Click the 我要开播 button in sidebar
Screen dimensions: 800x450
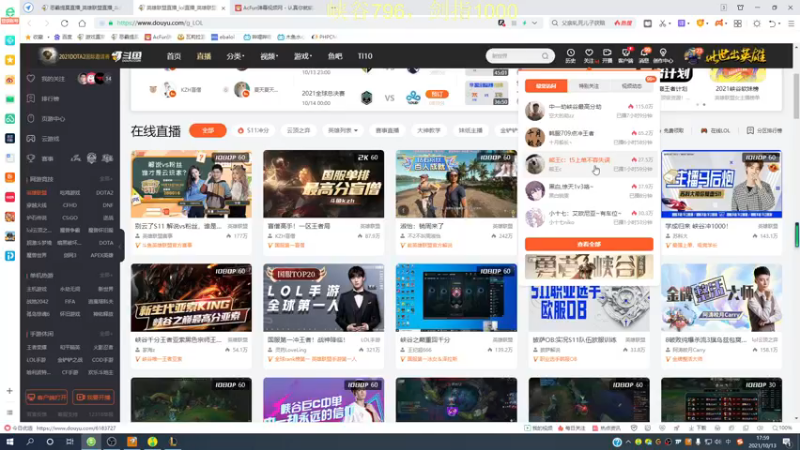pyautogui.click(x=93, y=397)
